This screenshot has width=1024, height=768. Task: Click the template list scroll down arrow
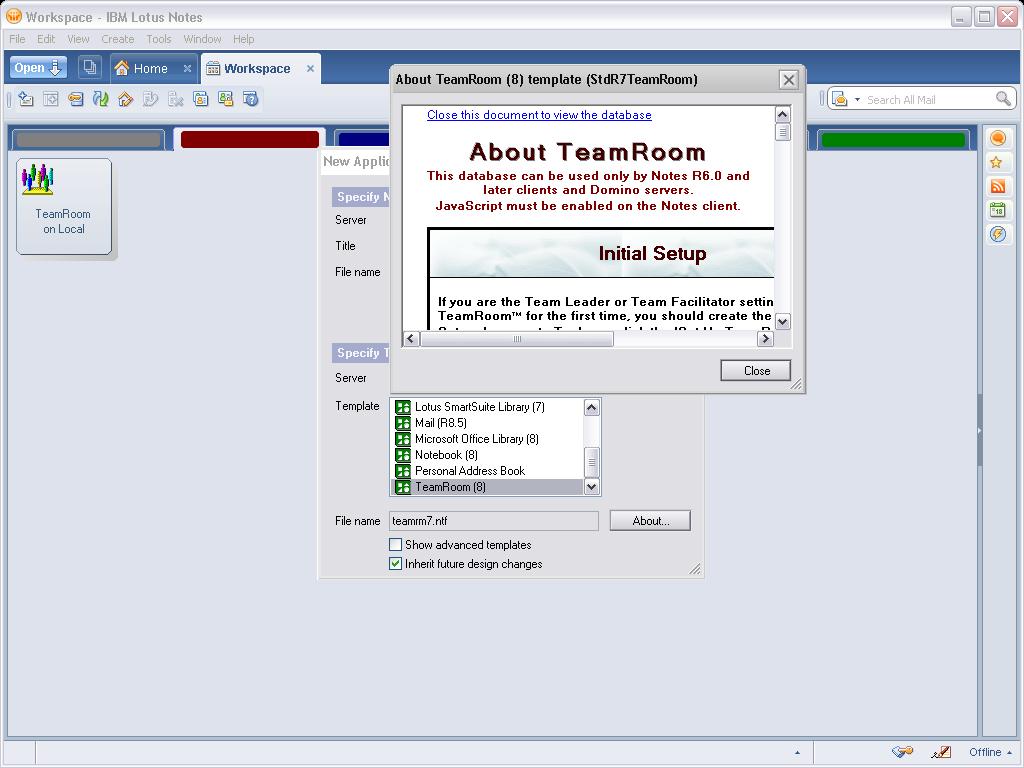592,487
